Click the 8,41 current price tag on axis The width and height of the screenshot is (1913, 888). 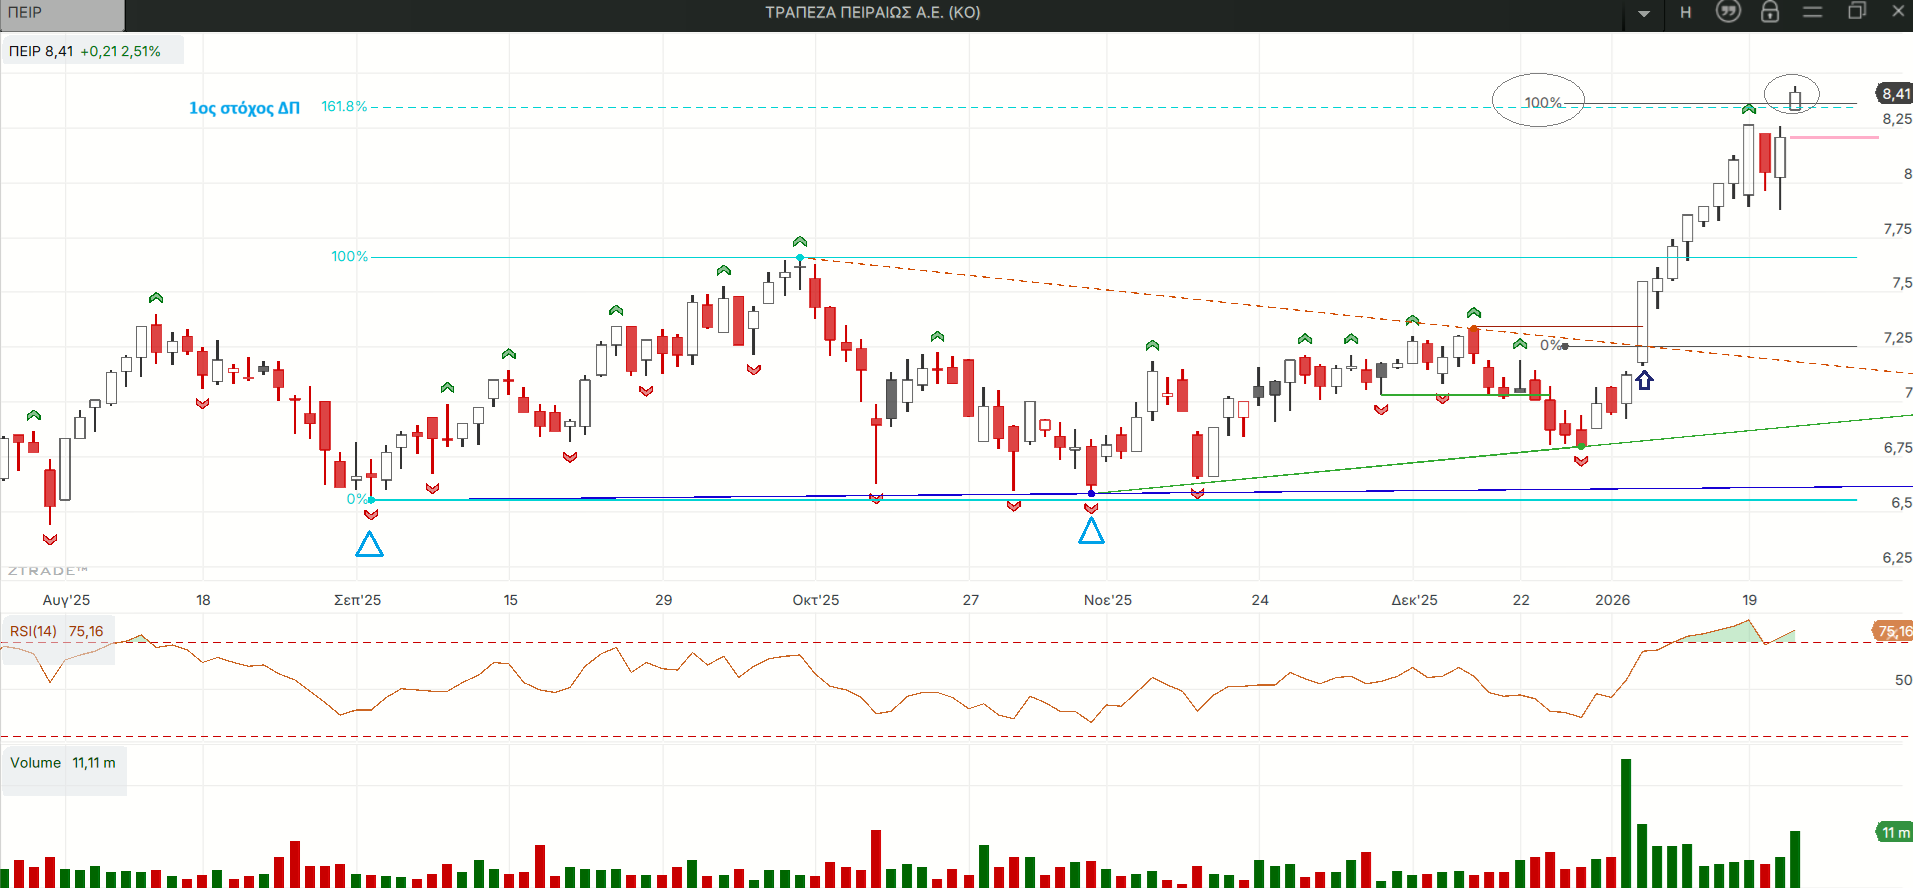coord(1895,94)
